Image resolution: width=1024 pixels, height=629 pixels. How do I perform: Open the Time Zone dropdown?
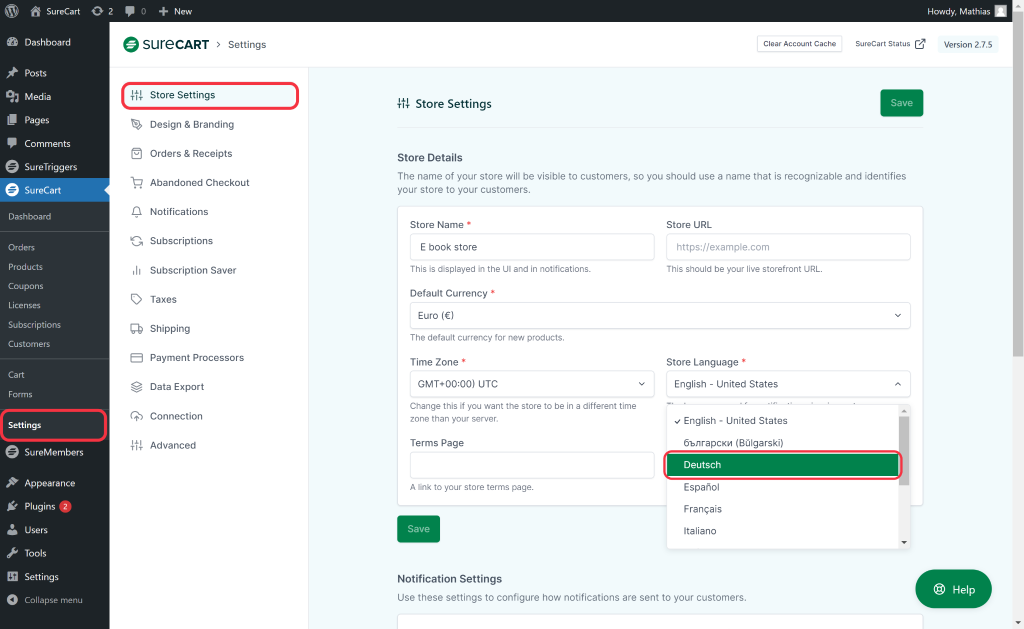pos(532,384)
